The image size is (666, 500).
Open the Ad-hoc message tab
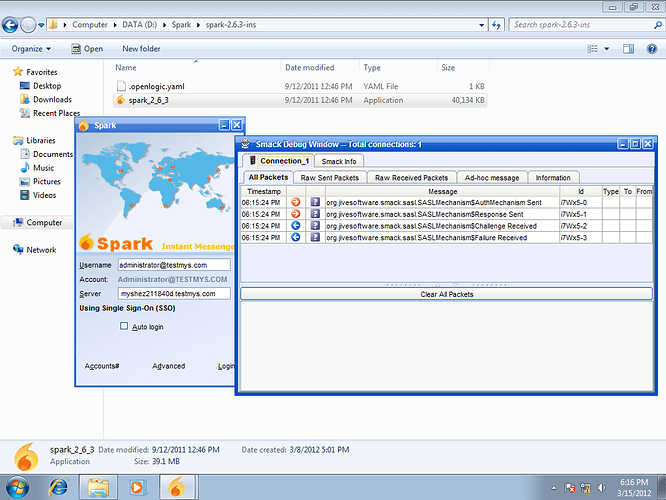pyautogui.click(x=492, y=178)
